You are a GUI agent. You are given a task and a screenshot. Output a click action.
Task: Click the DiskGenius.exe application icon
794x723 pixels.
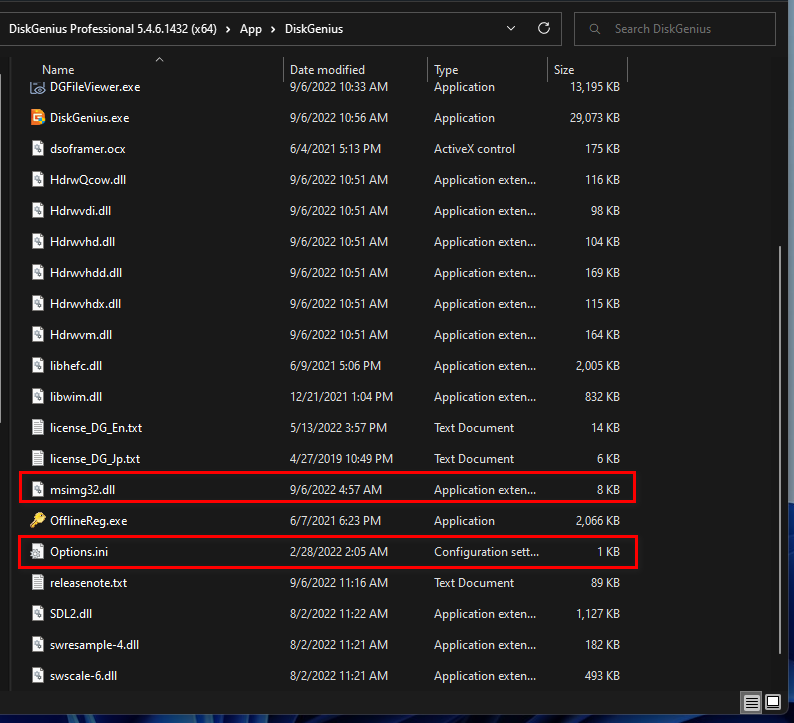pos(38,117)
